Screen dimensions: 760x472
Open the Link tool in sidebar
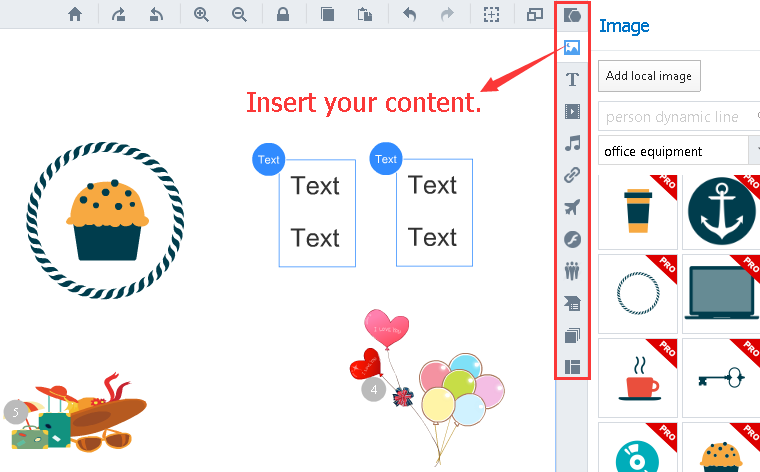(572, 175)
